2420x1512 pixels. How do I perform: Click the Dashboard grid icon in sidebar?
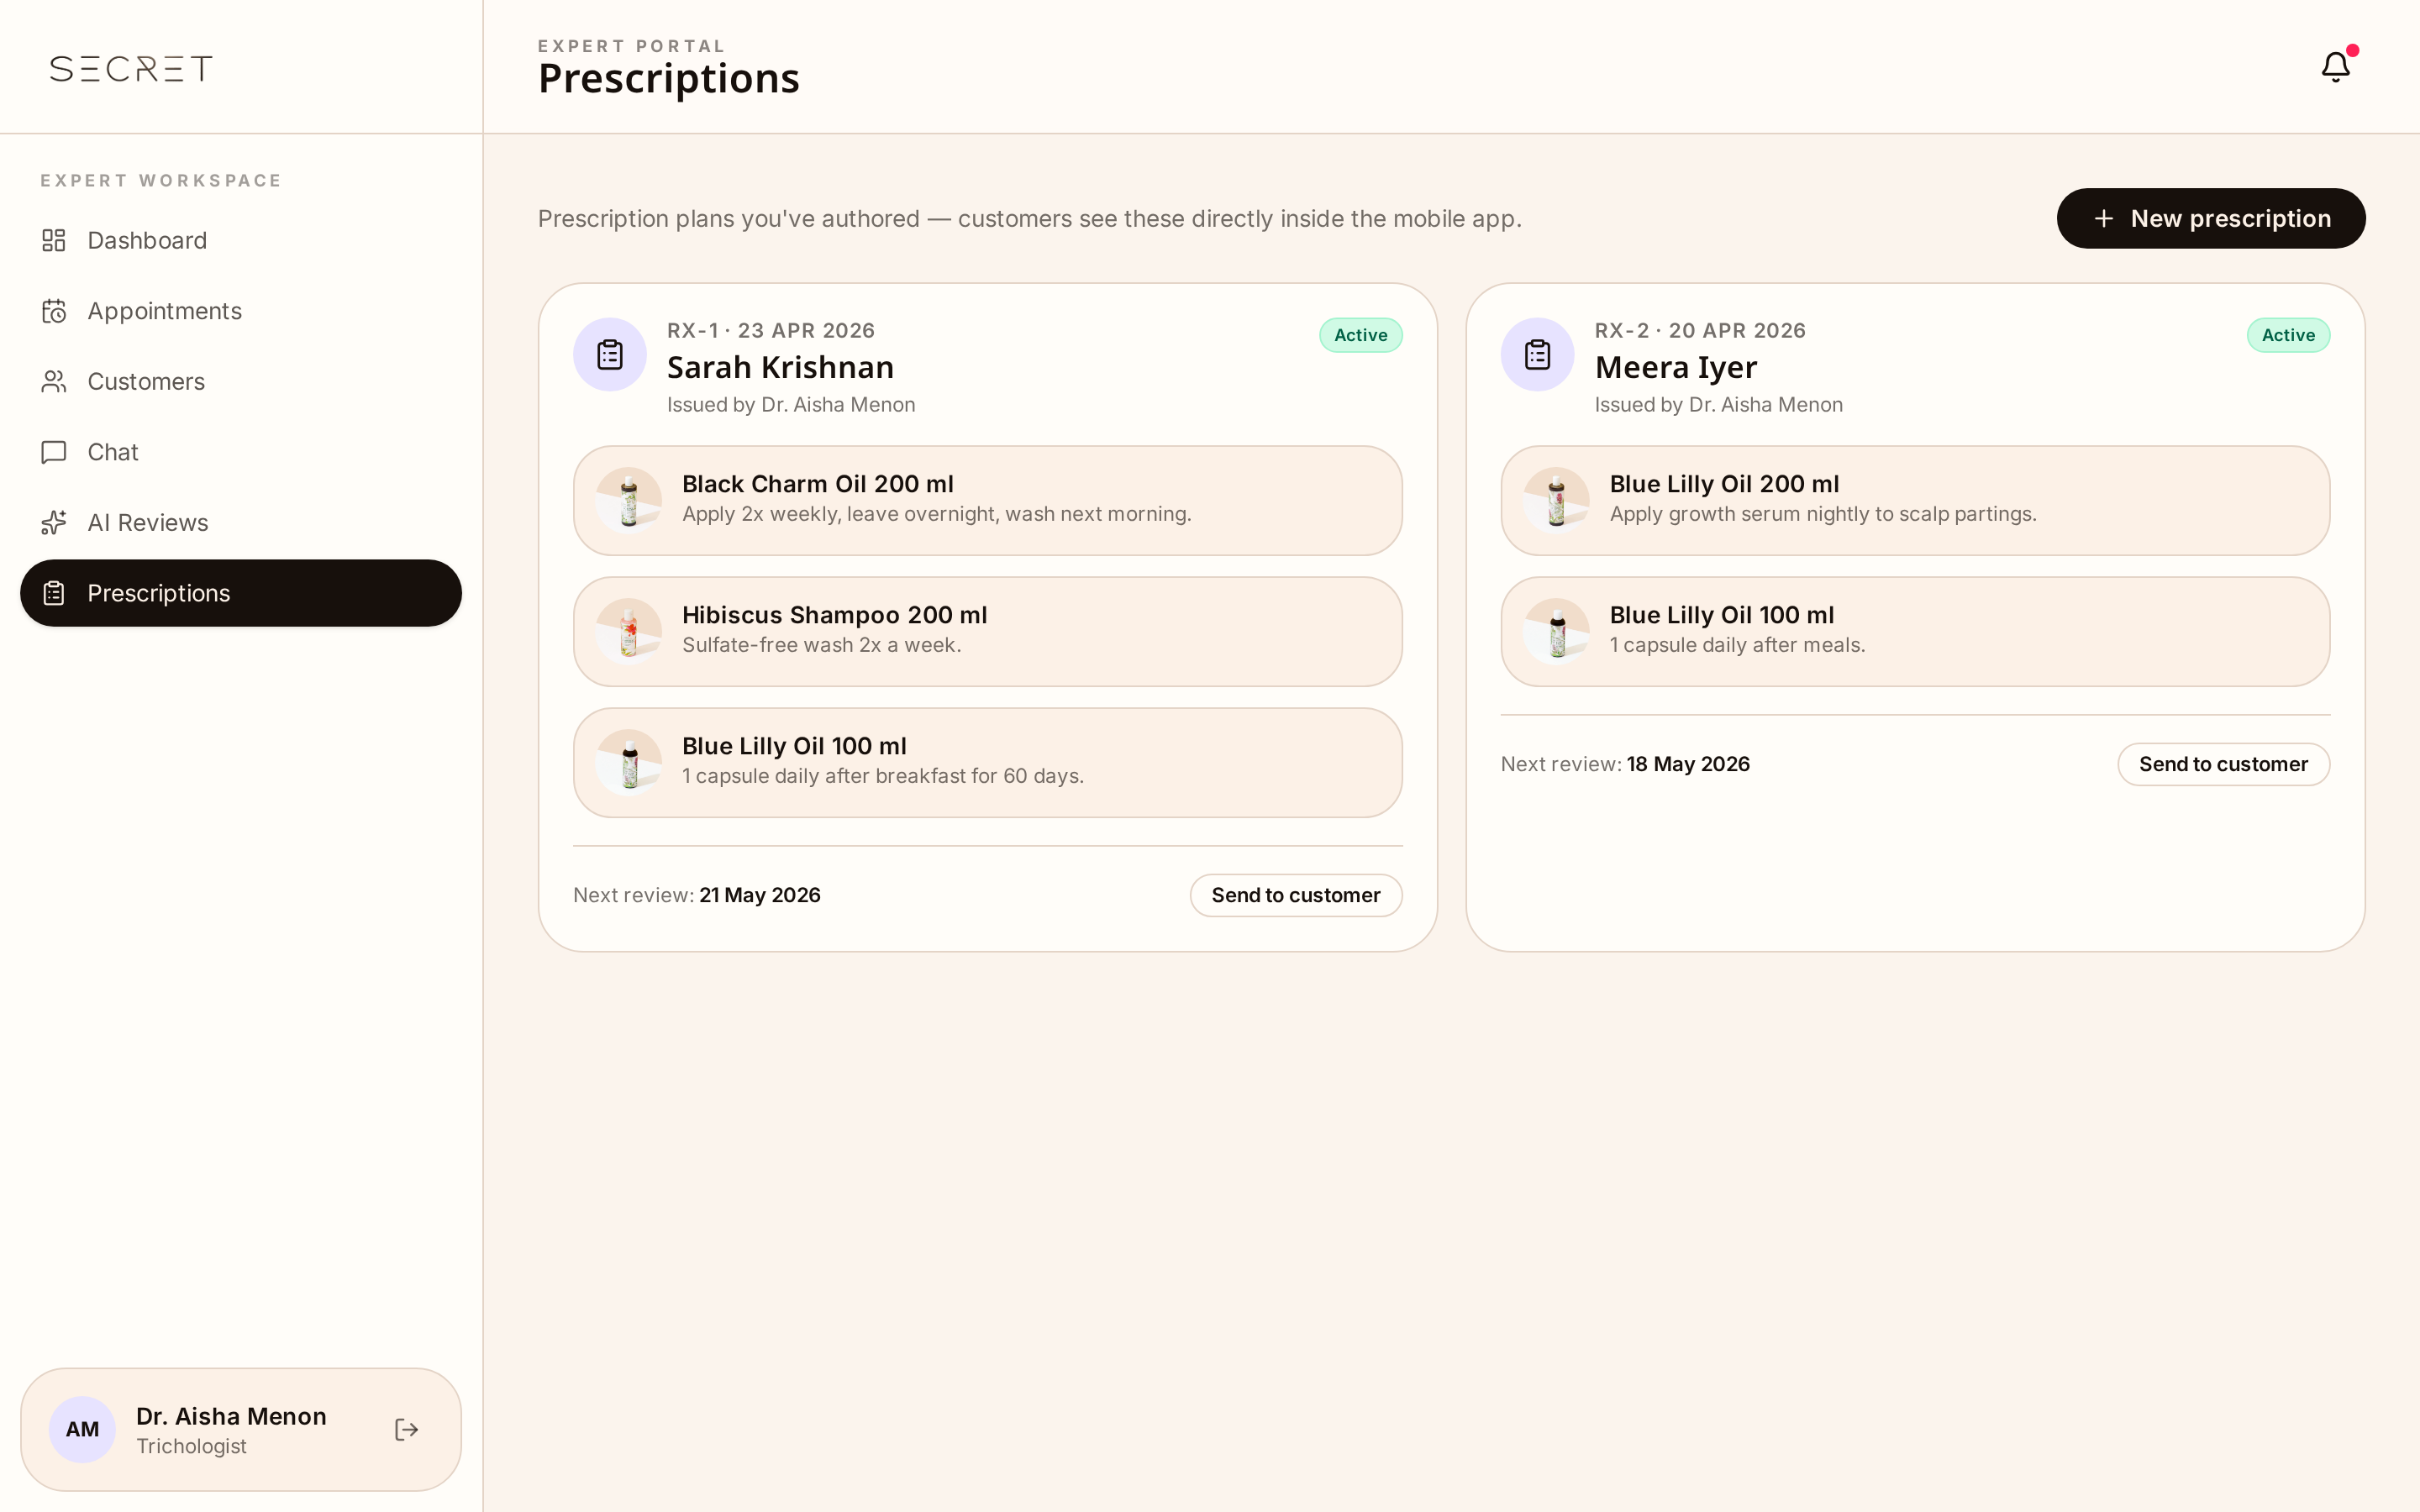coord(54,240)
